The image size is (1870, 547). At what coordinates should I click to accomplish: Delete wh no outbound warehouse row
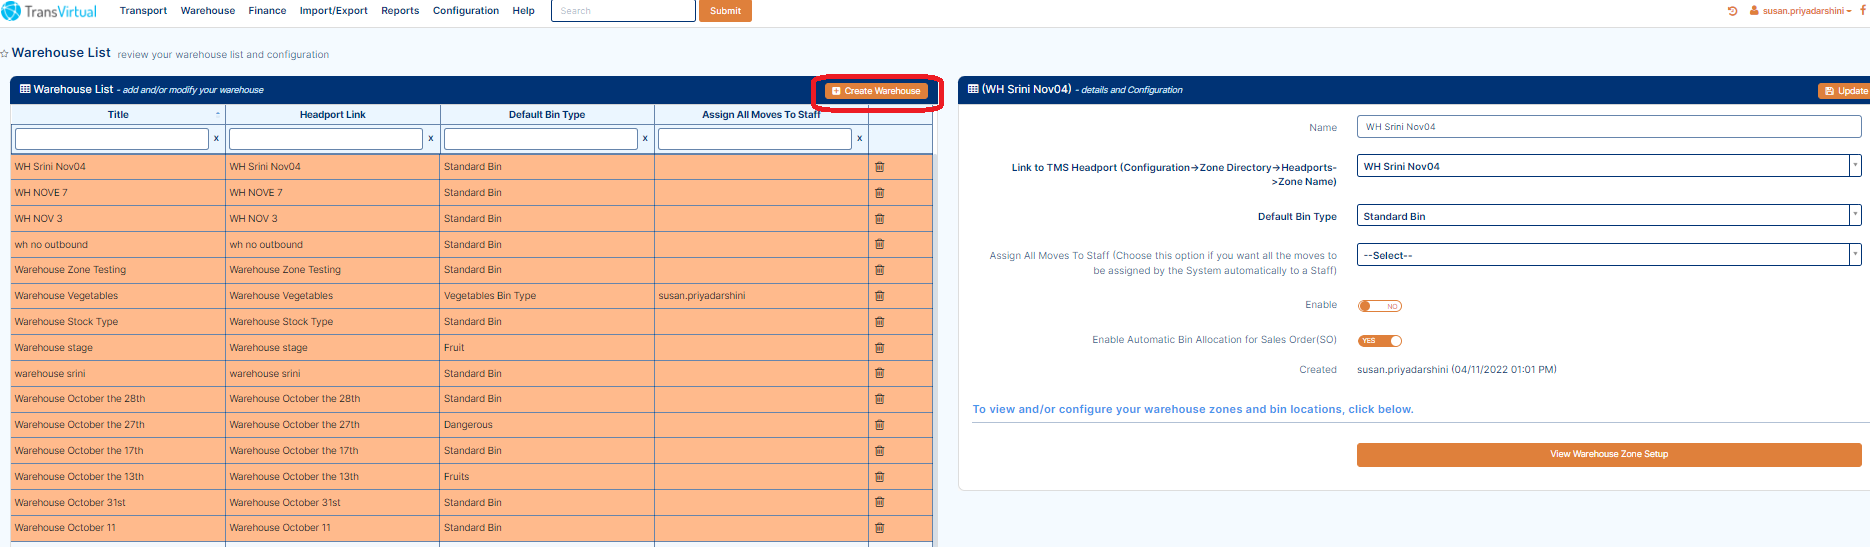pyautogui.click(x=880, y=244)
